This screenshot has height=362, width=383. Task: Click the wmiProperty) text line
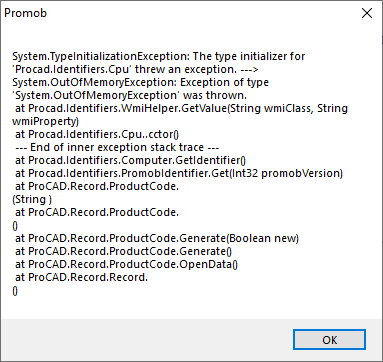(x=46, y=121)
